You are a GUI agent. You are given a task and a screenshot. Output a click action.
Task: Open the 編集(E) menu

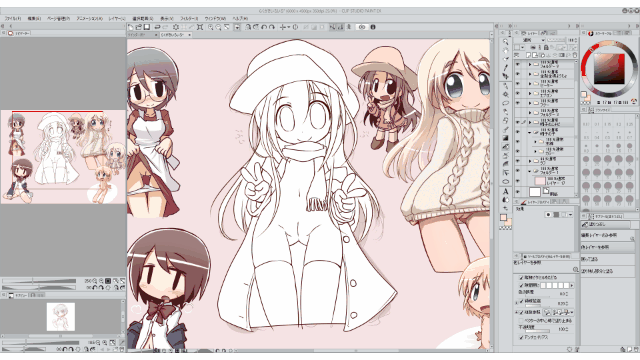pos(34,18)
